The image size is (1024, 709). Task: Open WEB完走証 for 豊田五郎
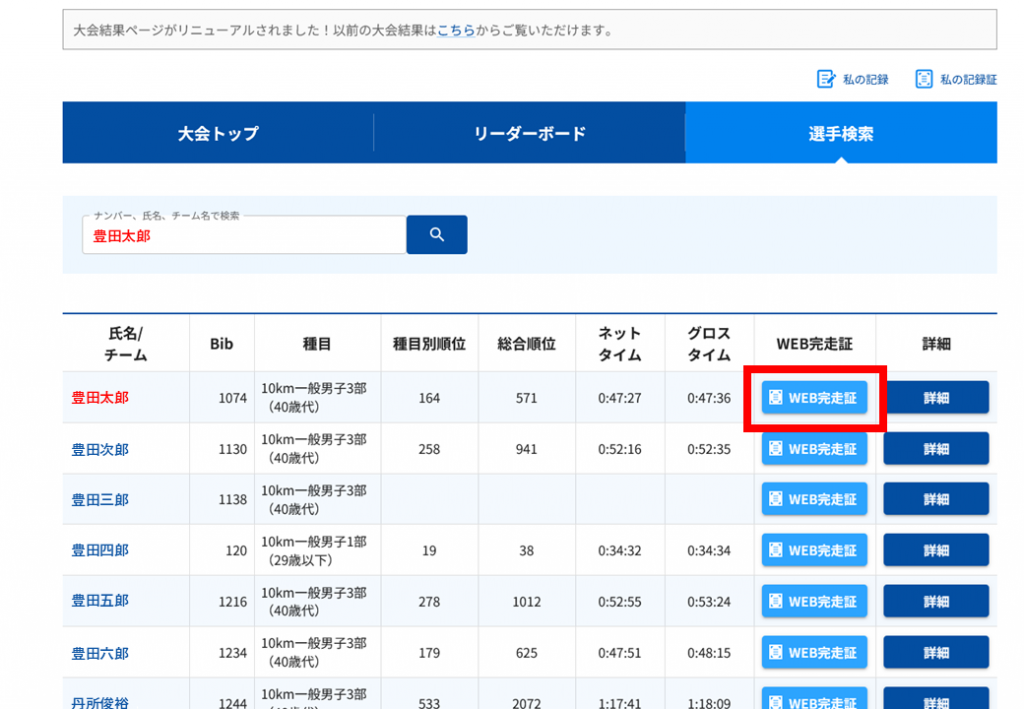814,601
